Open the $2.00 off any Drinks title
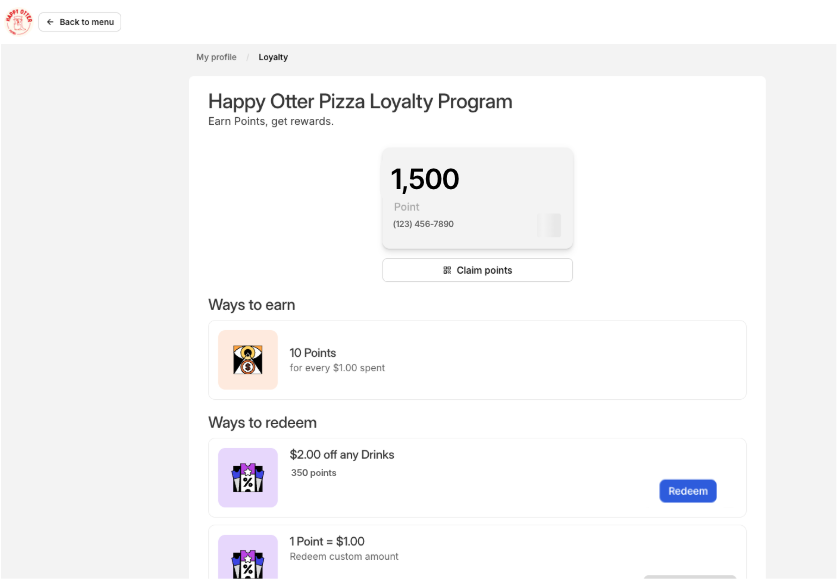The image size is (837, 582). tap(342, 455)
